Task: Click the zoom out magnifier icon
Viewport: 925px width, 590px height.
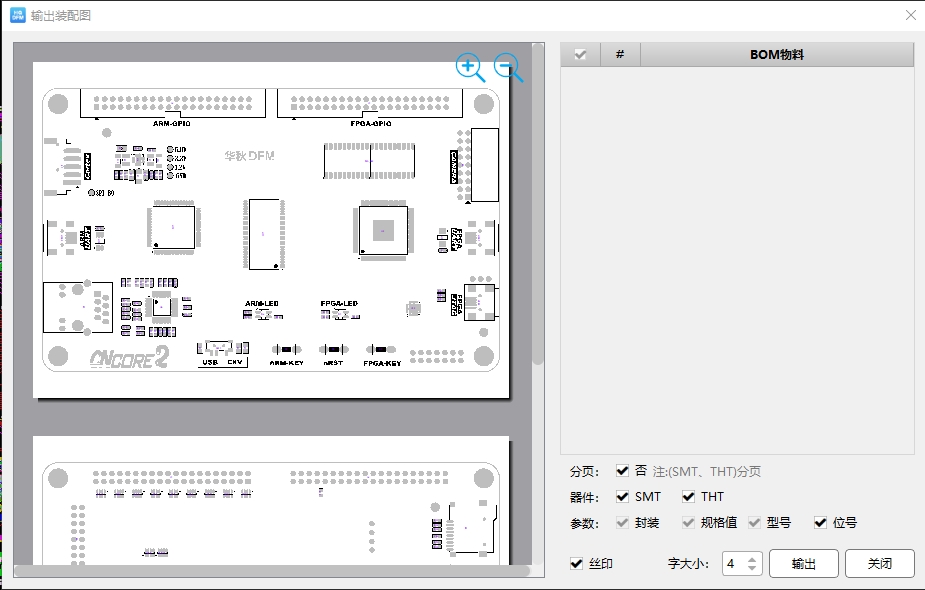Action: click(508, 66)
